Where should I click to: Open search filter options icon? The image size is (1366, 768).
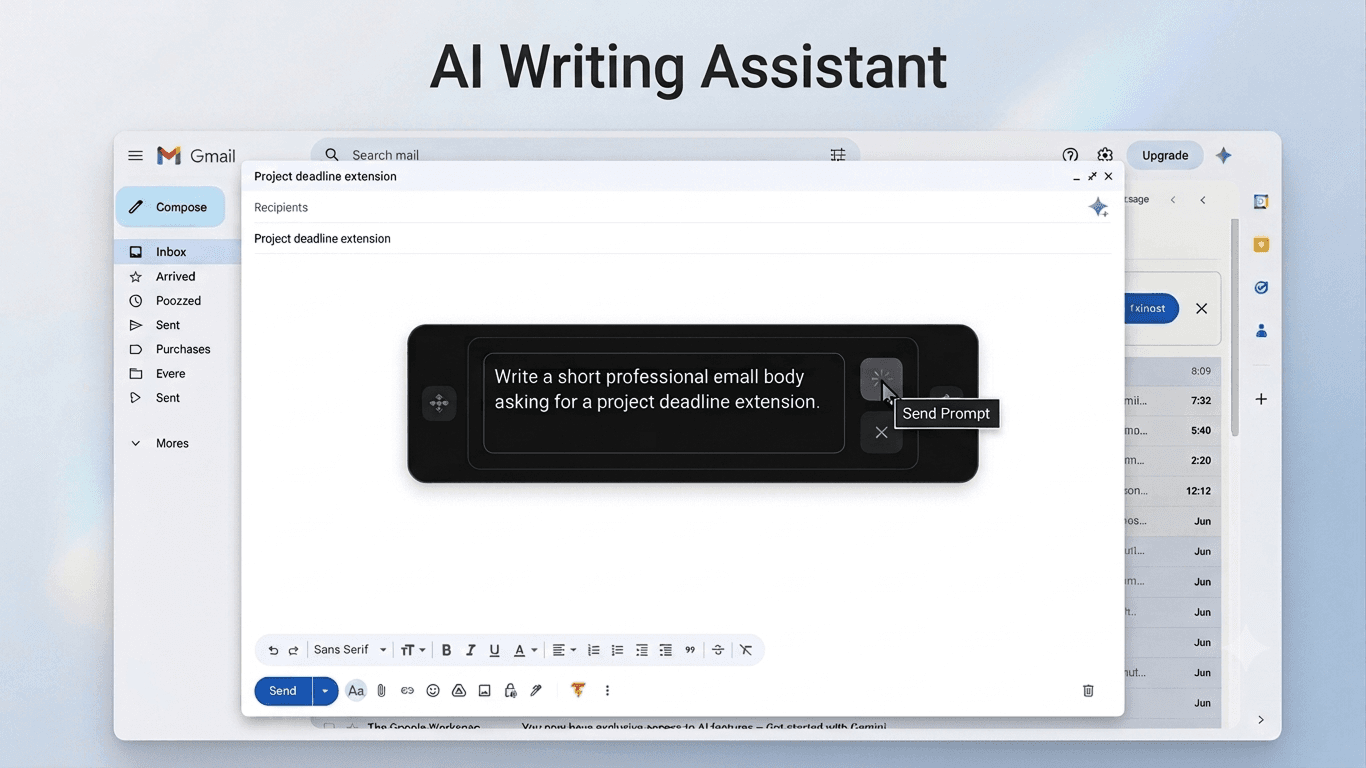[x=838, y=155]
